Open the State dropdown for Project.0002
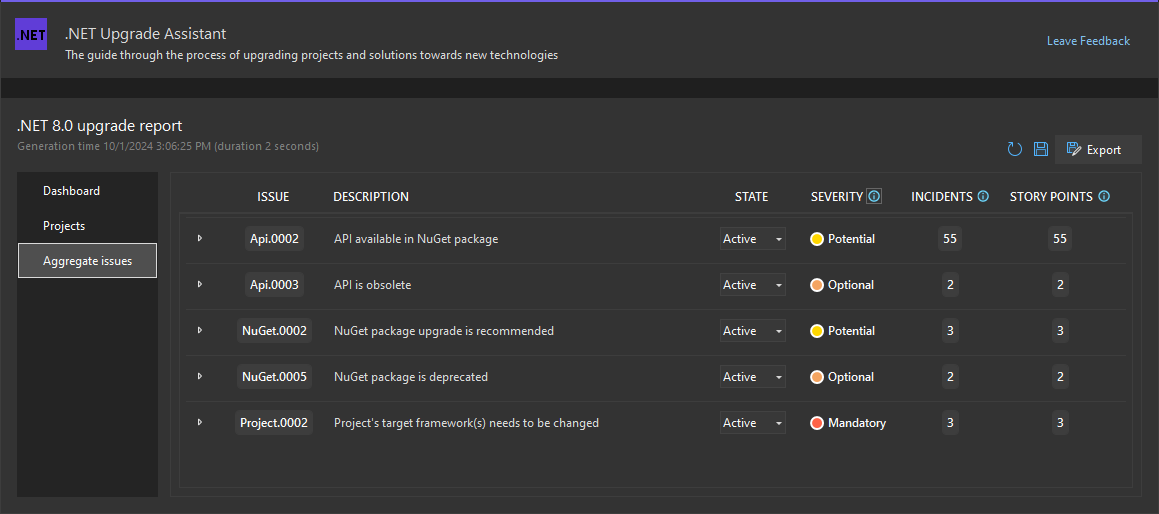 752,423
